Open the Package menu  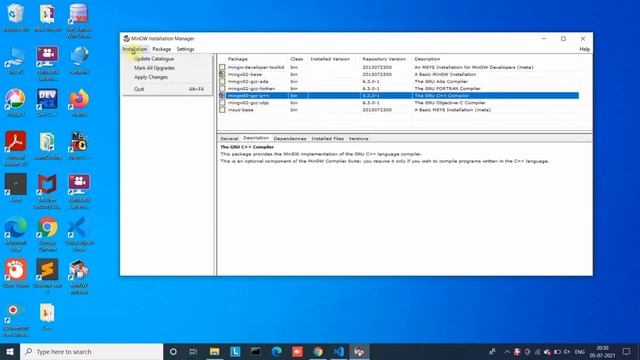(162, 49)
